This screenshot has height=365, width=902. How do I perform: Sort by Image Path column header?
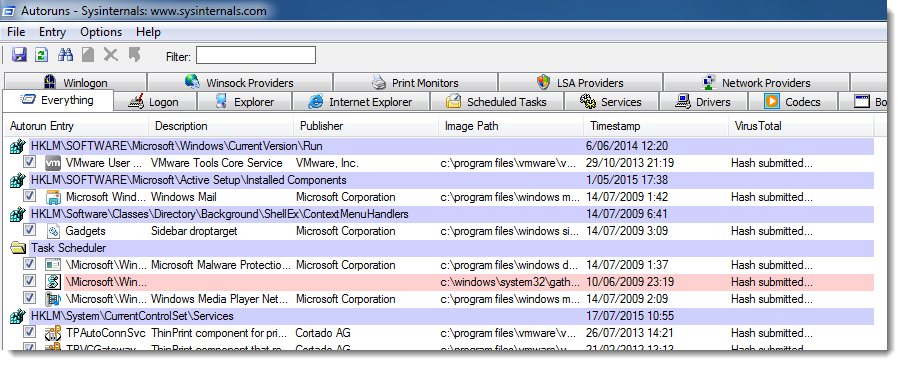pos(511,126)
